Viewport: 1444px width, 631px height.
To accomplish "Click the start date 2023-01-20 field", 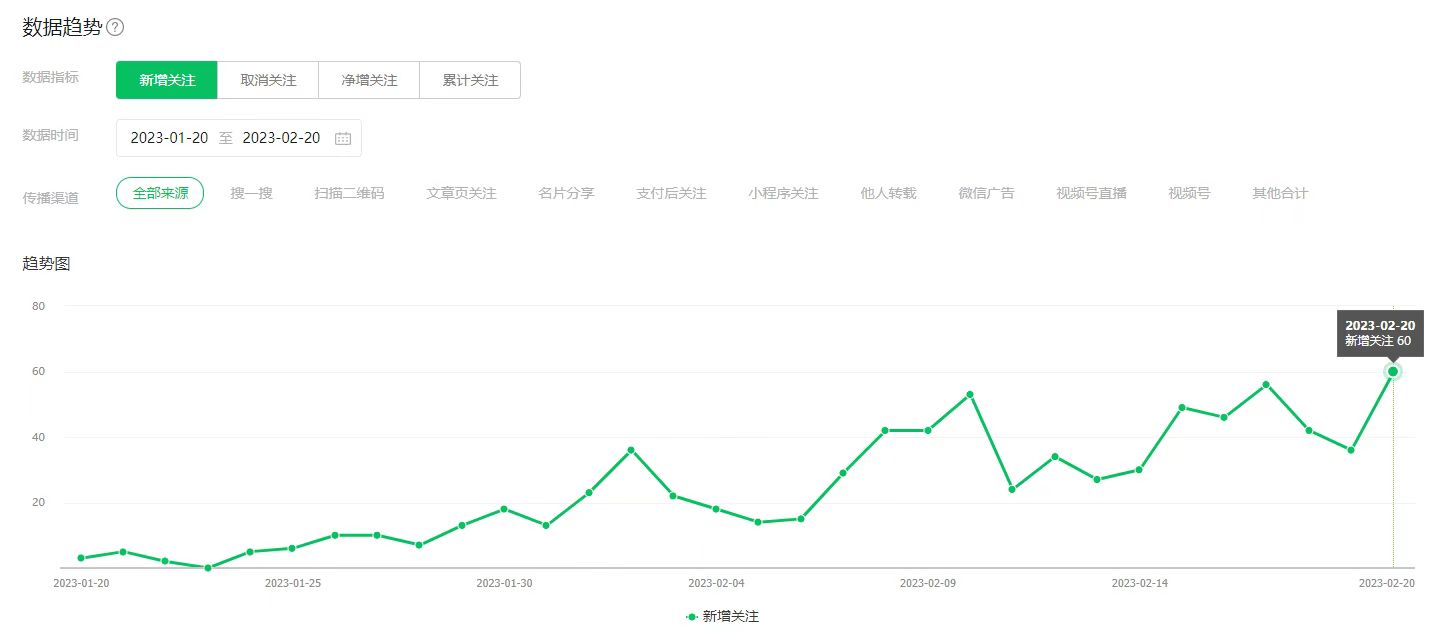I will click(x=169, y=138).
